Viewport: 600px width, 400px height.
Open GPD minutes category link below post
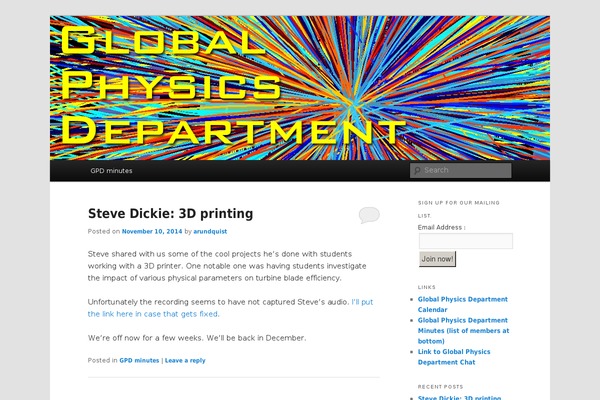coord(139,360)
